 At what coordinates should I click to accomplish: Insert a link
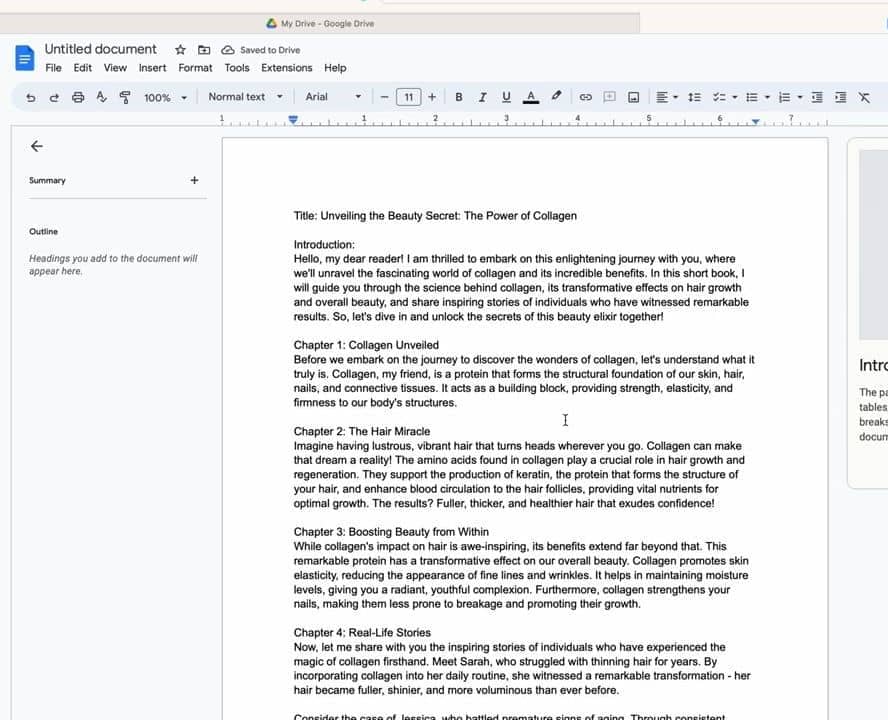point(586,97)
